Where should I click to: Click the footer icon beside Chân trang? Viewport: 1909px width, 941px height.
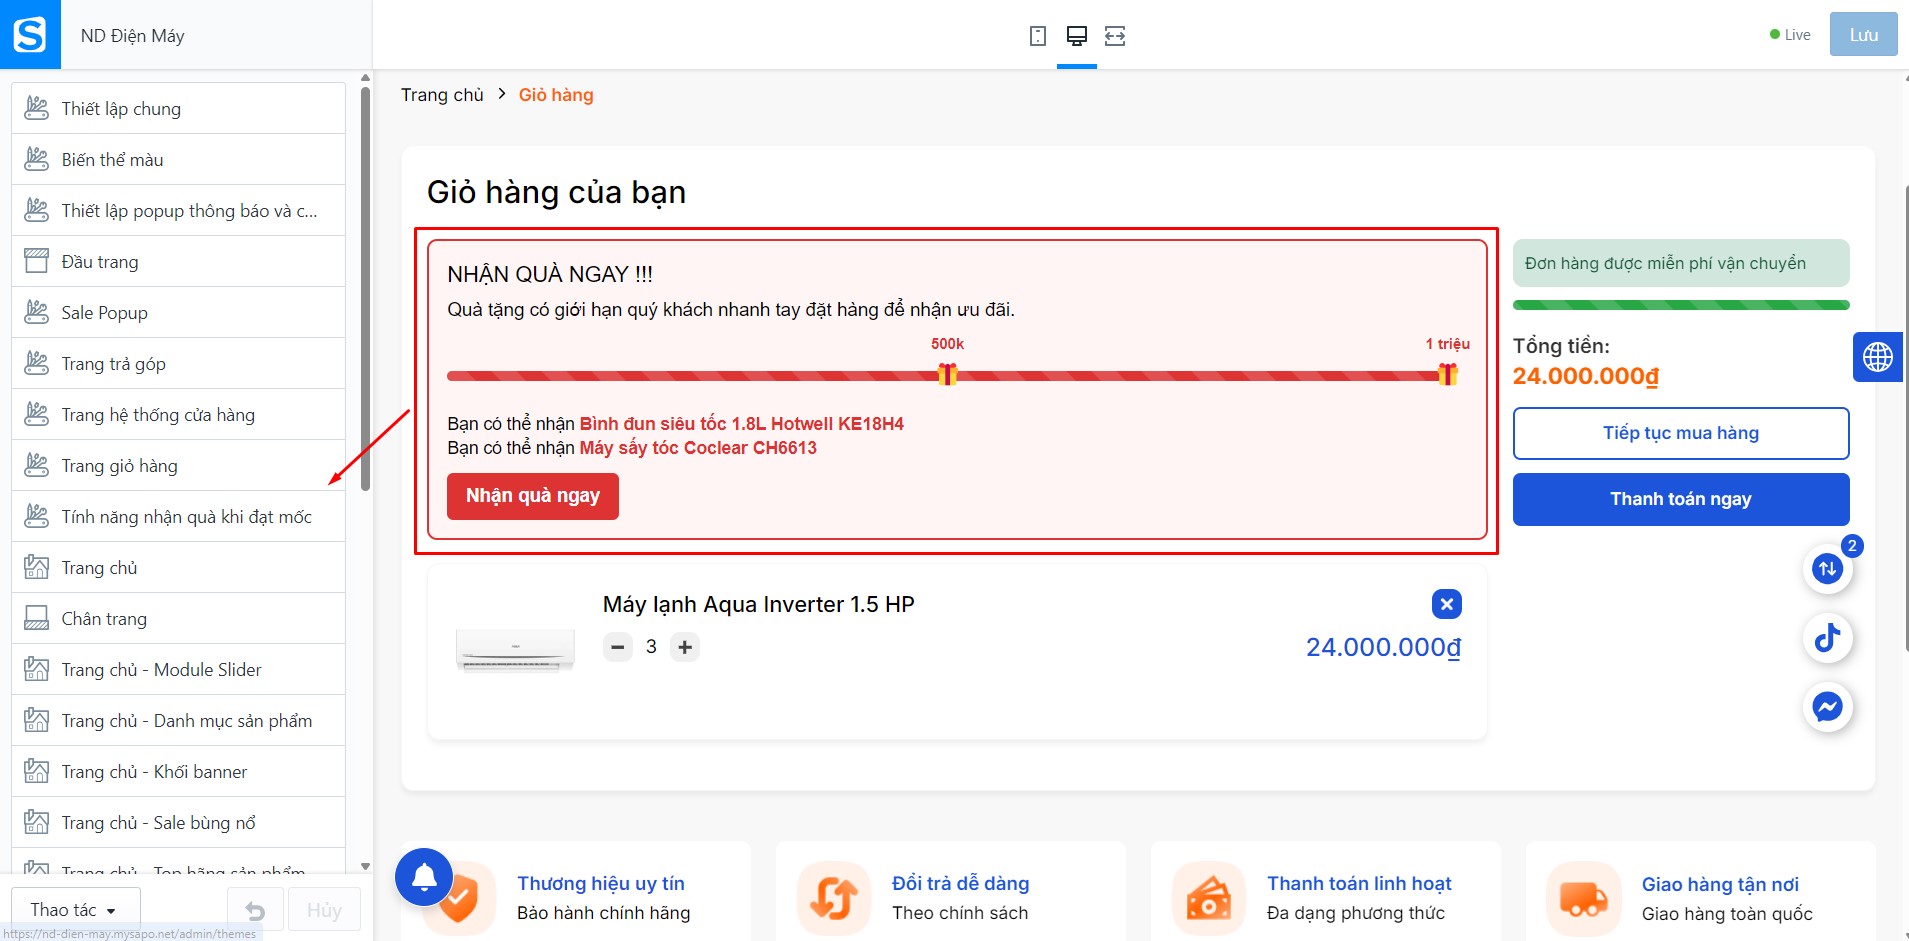(x=36, y=618)
